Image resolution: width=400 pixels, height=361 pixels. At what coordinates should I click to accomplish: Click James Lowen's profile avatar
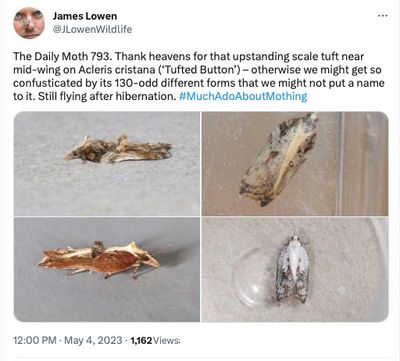(x=29, y=23)
